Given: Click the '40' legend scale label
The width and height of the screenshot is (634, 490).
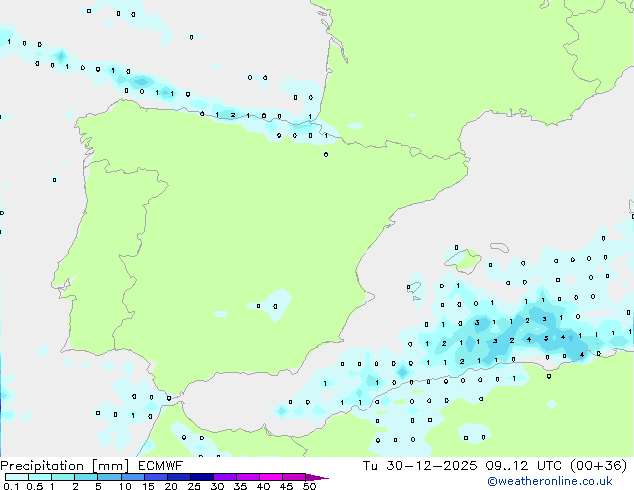Looking at the screenshot, I should tap(263, 486).
